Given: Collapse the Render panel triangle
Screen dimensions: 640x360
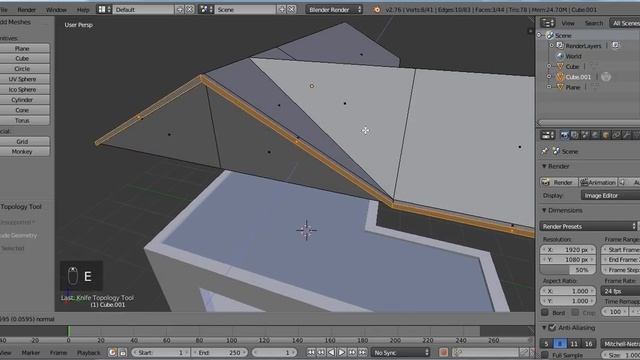Looking at the screenshot, I should click(544, 167).
